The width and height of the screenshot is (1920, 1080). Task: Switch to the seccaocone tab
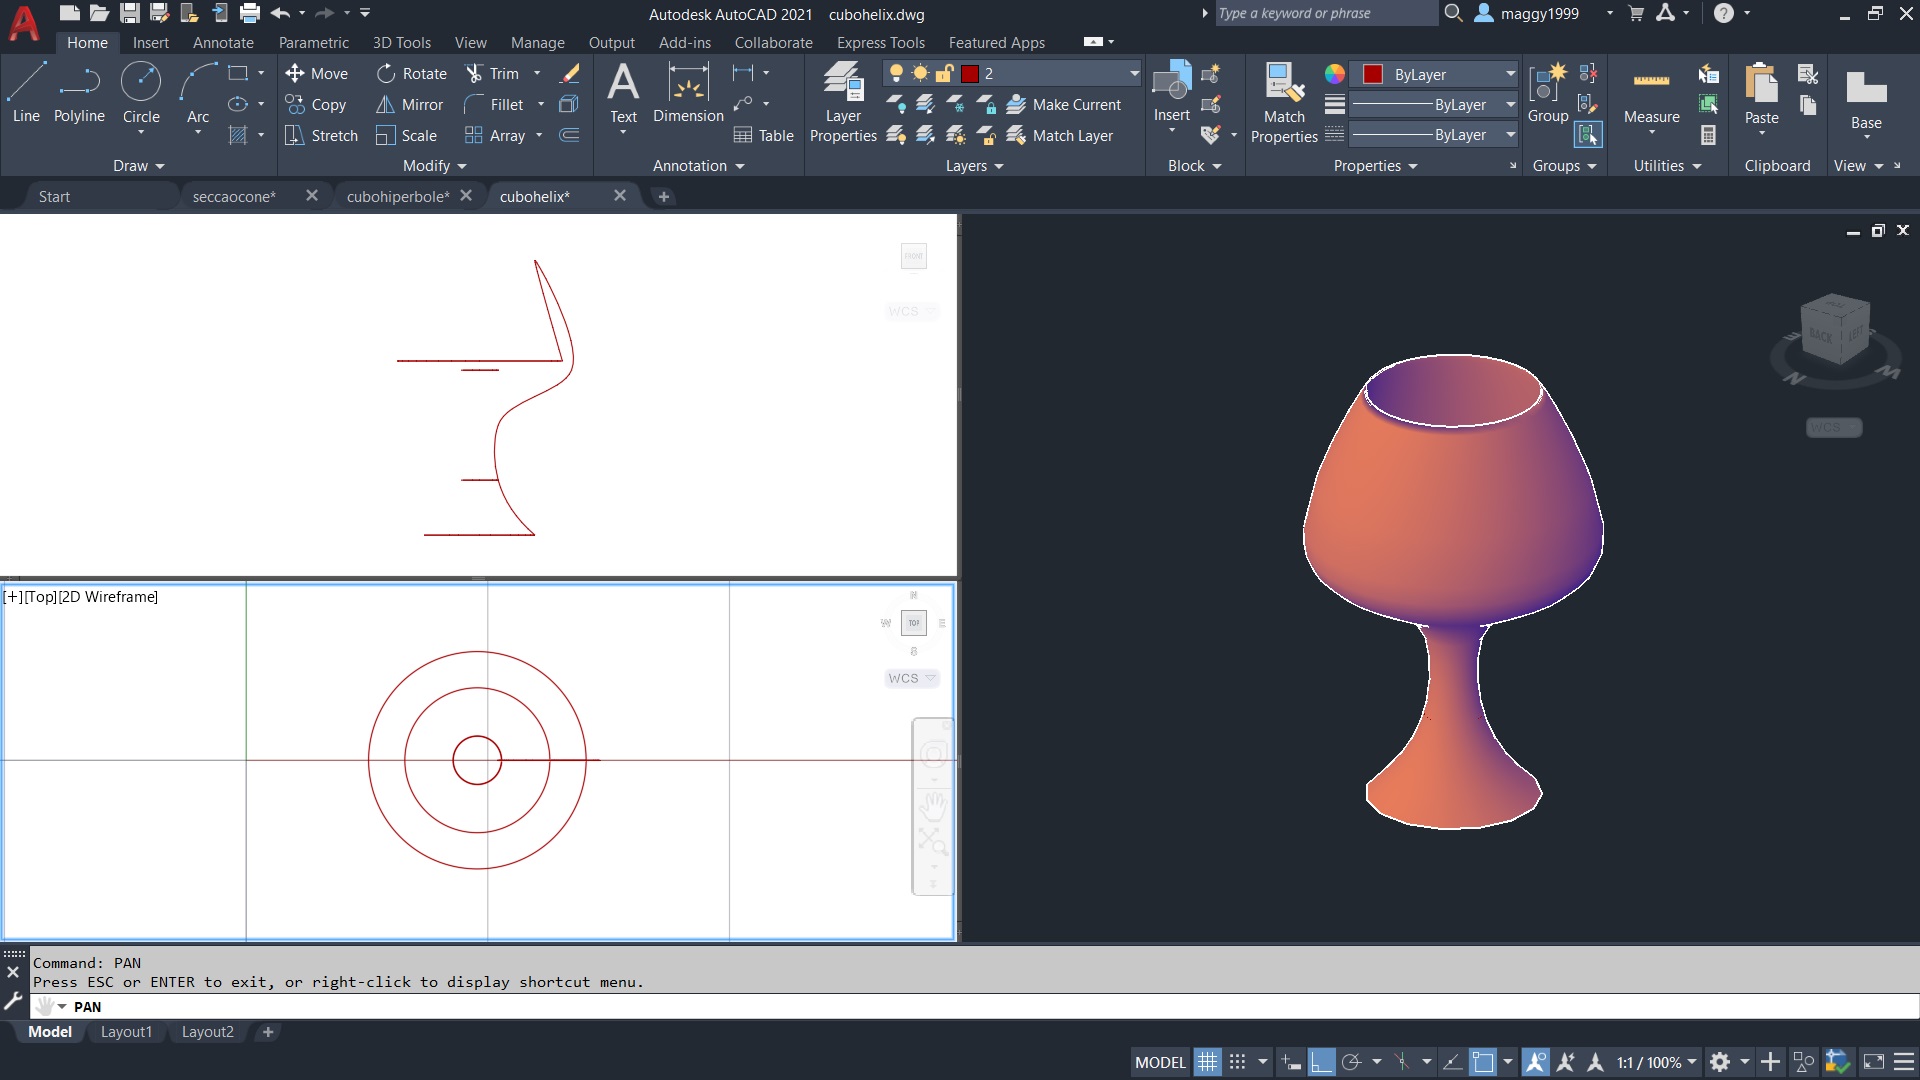pyautogui.click(x=232, y=195)
